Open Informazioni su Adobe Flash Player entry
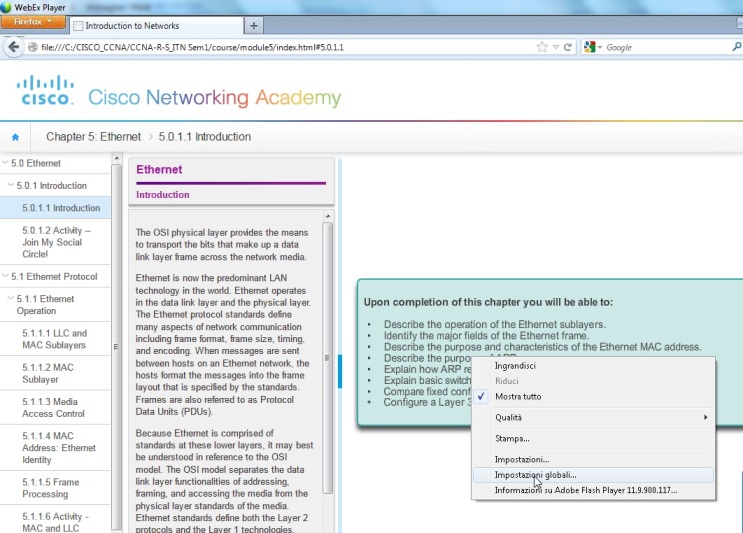Screen dimensions: 743x533 click(593, 490)
